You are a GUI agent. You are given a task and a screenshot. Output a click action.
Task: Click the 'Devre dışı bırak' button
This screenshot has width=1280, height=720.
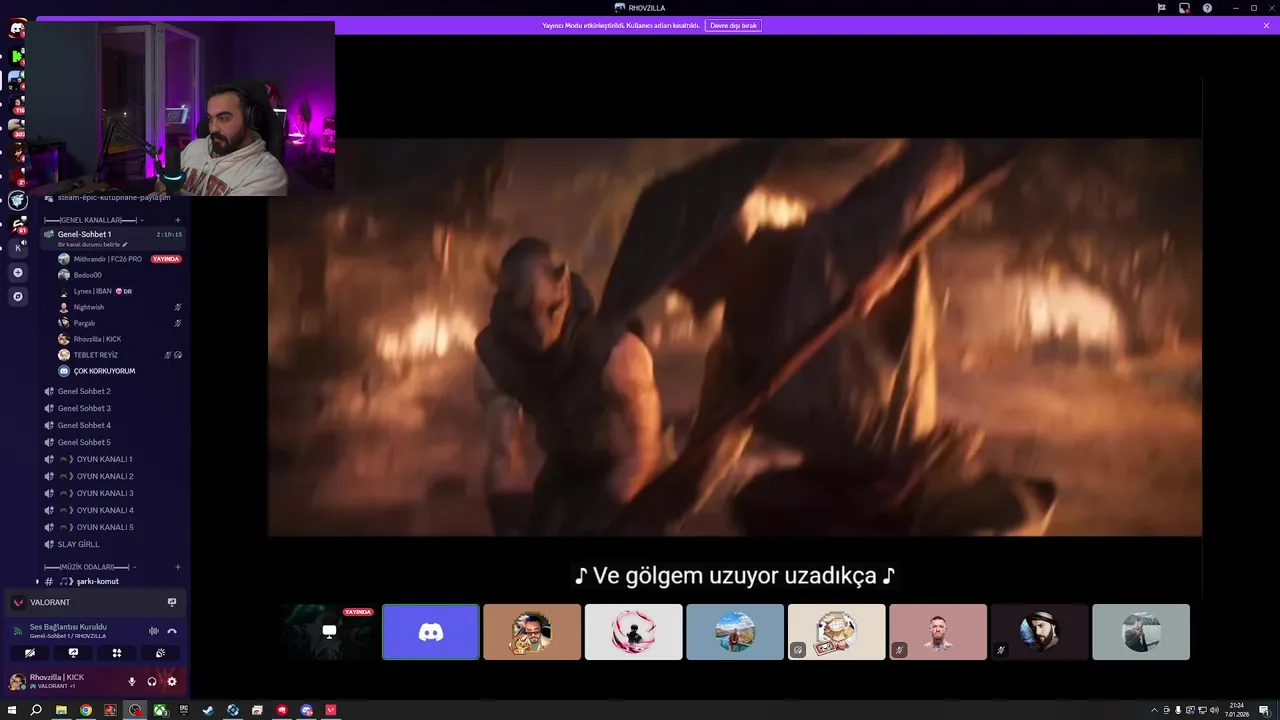pyautogui.click(x=733, y=25)
